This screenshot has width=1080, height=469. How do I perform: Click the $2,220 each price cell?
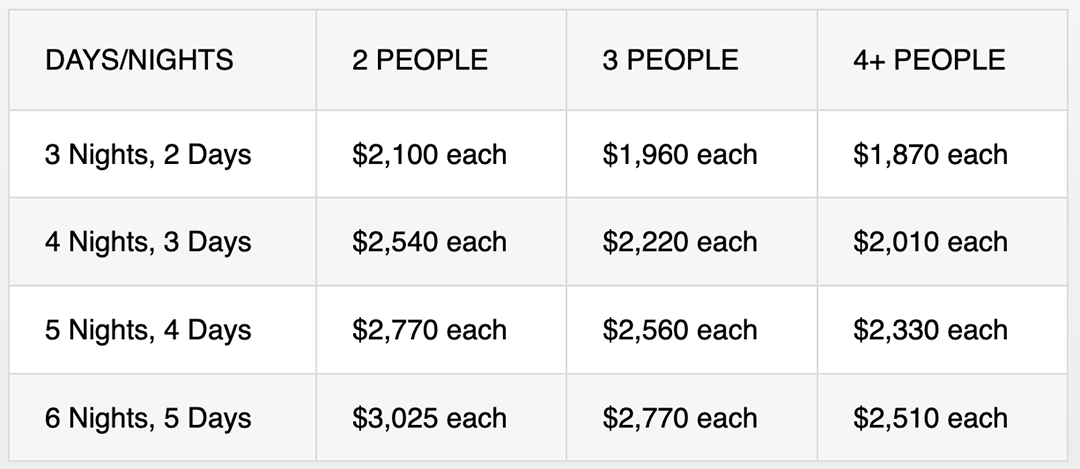tap(680, 242)
